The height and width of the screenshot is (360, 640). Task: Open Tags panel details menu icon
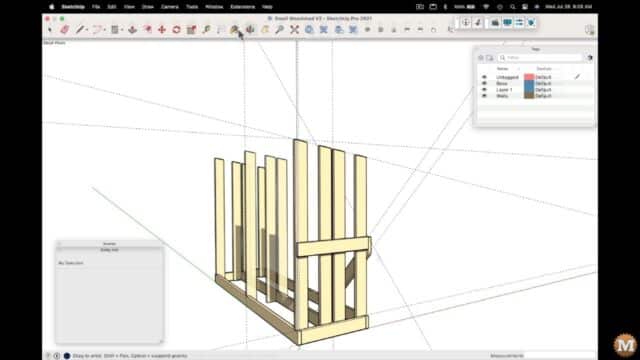click(x=589, y=58)
